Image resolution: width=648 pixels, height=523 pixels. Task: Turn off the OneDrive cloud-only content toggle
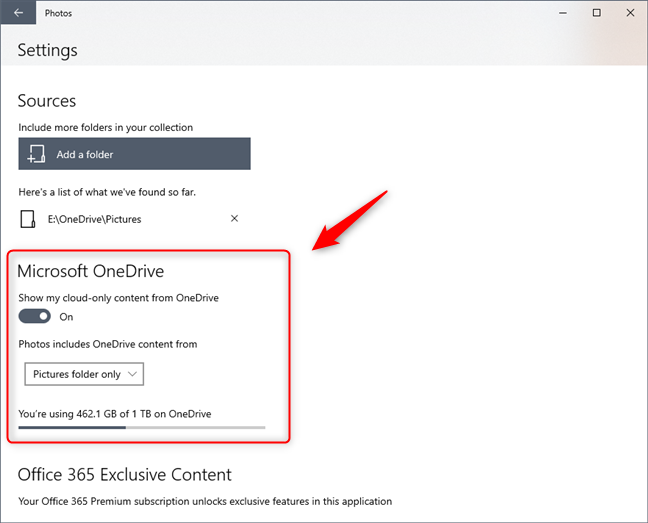click(x=35, y=316)
